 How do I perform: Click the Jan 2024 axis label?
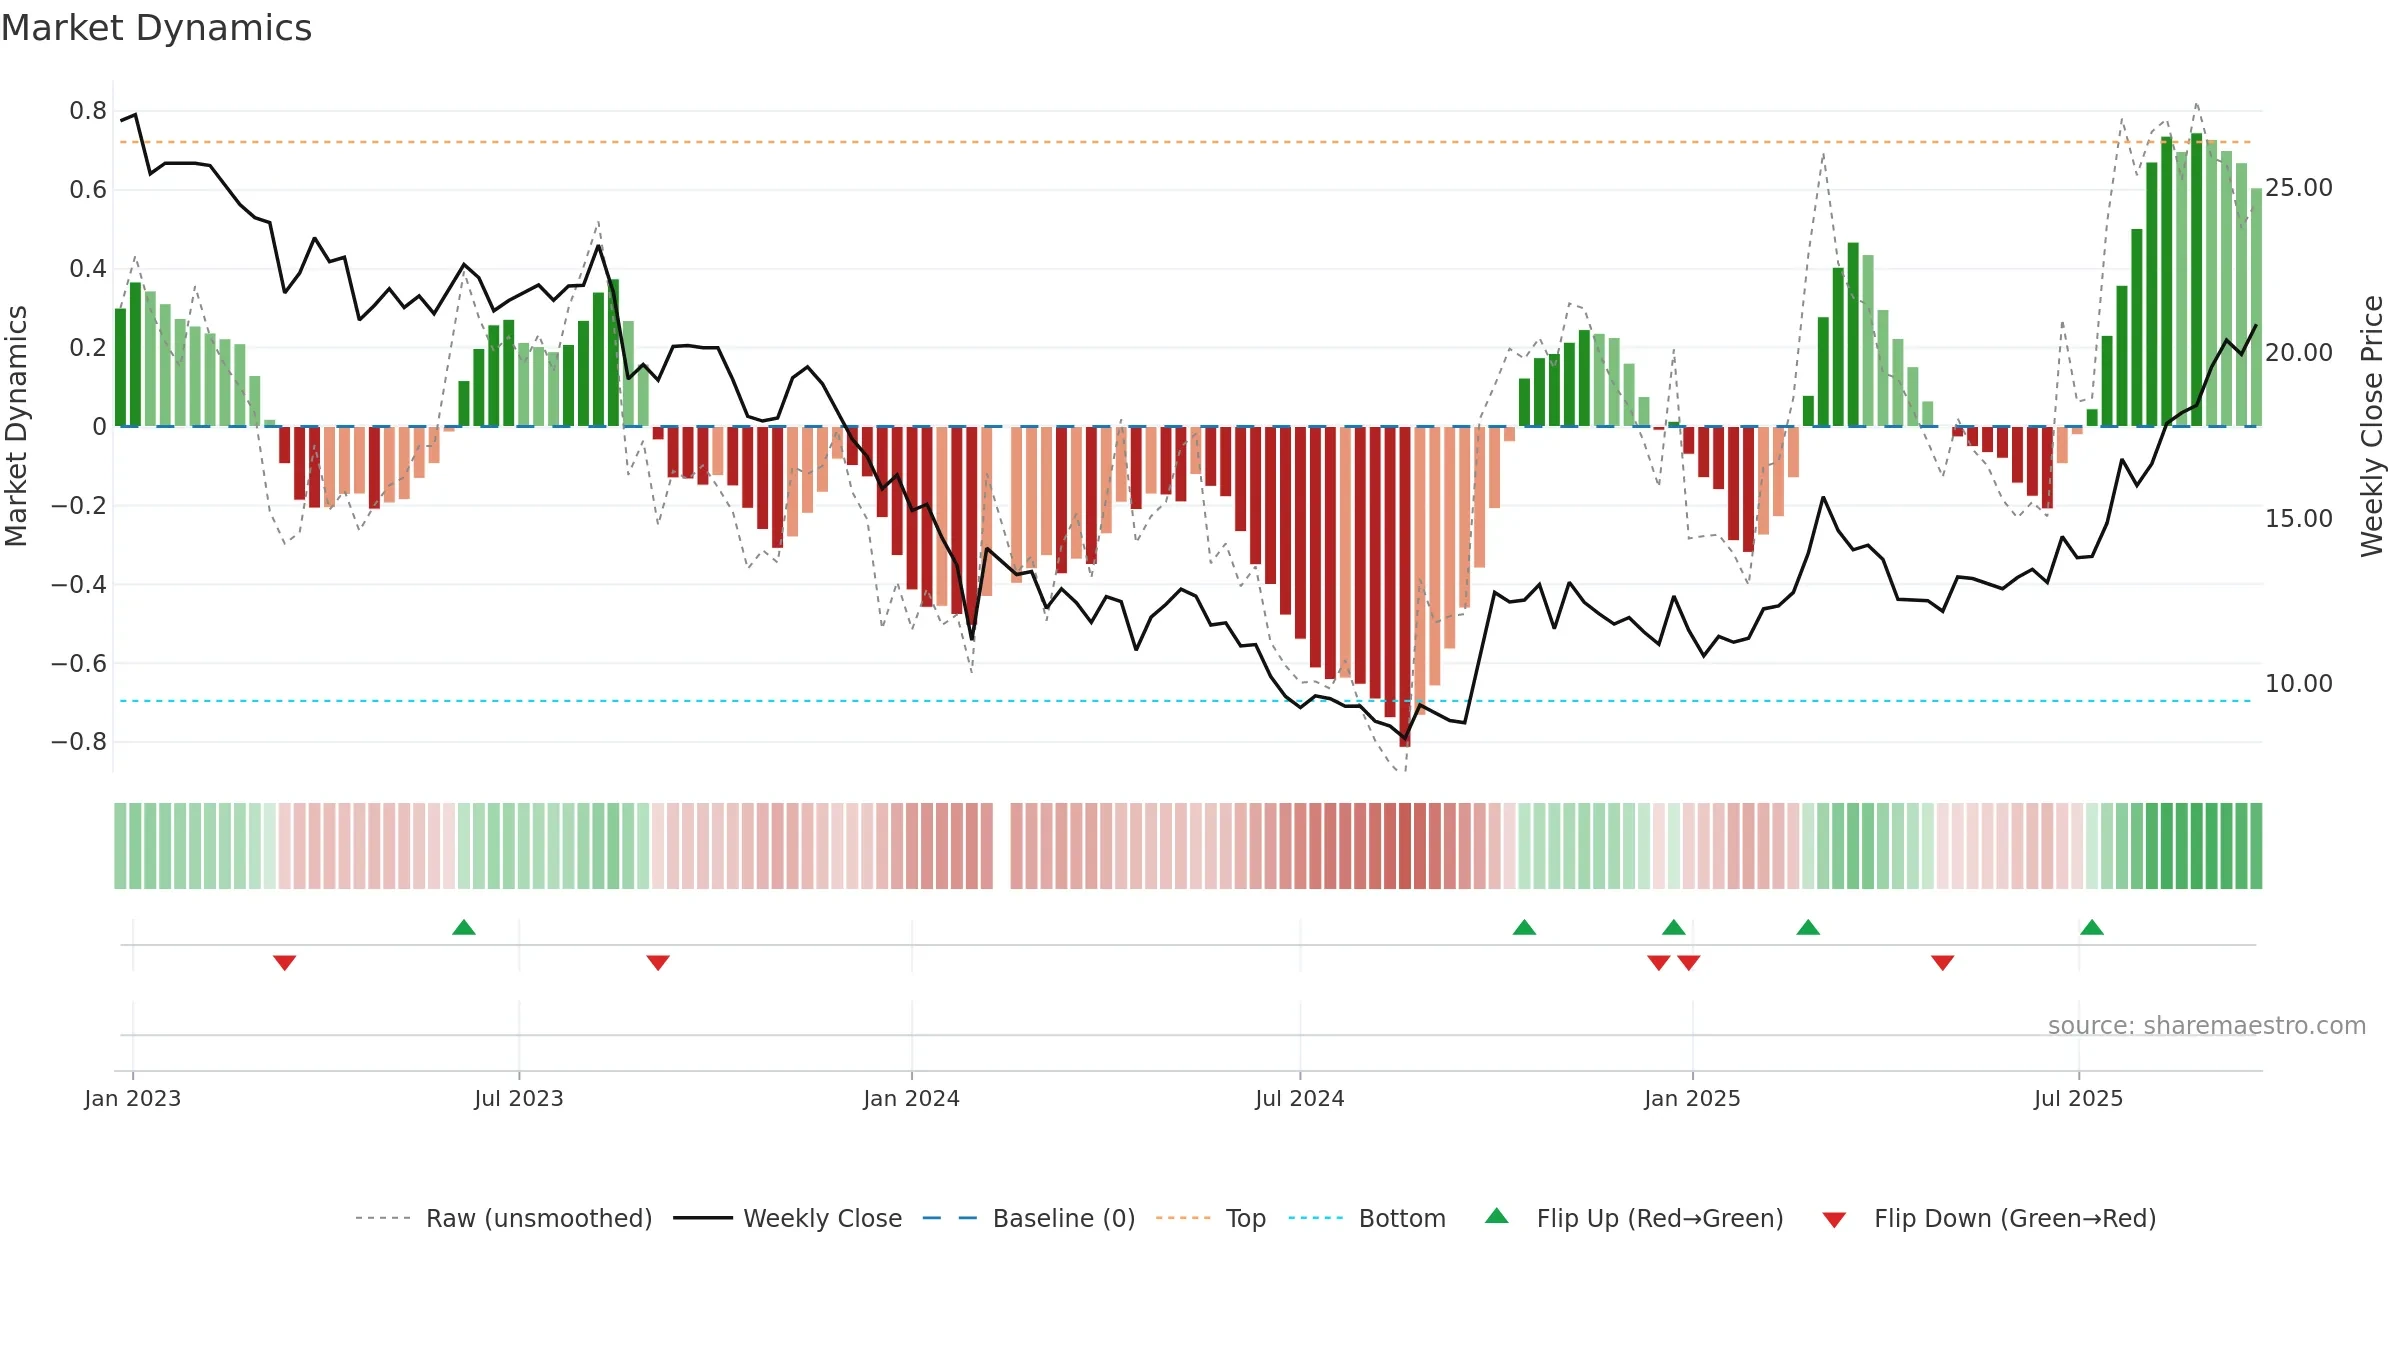pyautogui.click(x=912, y=1098)
